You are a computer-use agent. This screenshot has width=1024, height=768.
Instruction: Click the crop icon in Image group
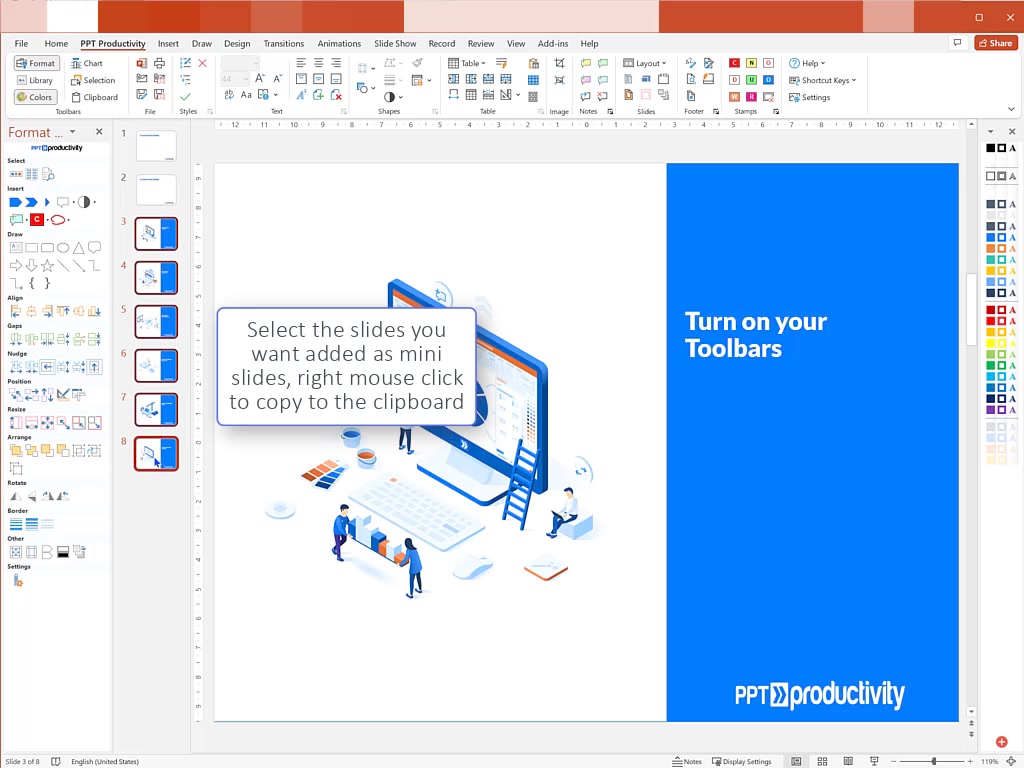pos(560,63)
